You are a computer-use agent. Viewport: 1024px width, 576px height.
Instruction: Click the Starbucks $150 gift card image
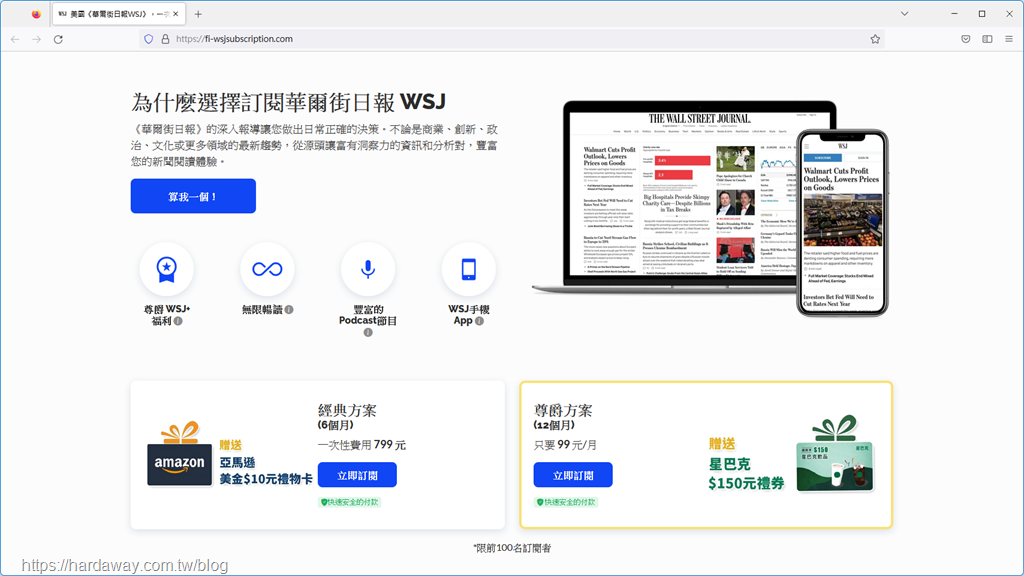[835, 454]
